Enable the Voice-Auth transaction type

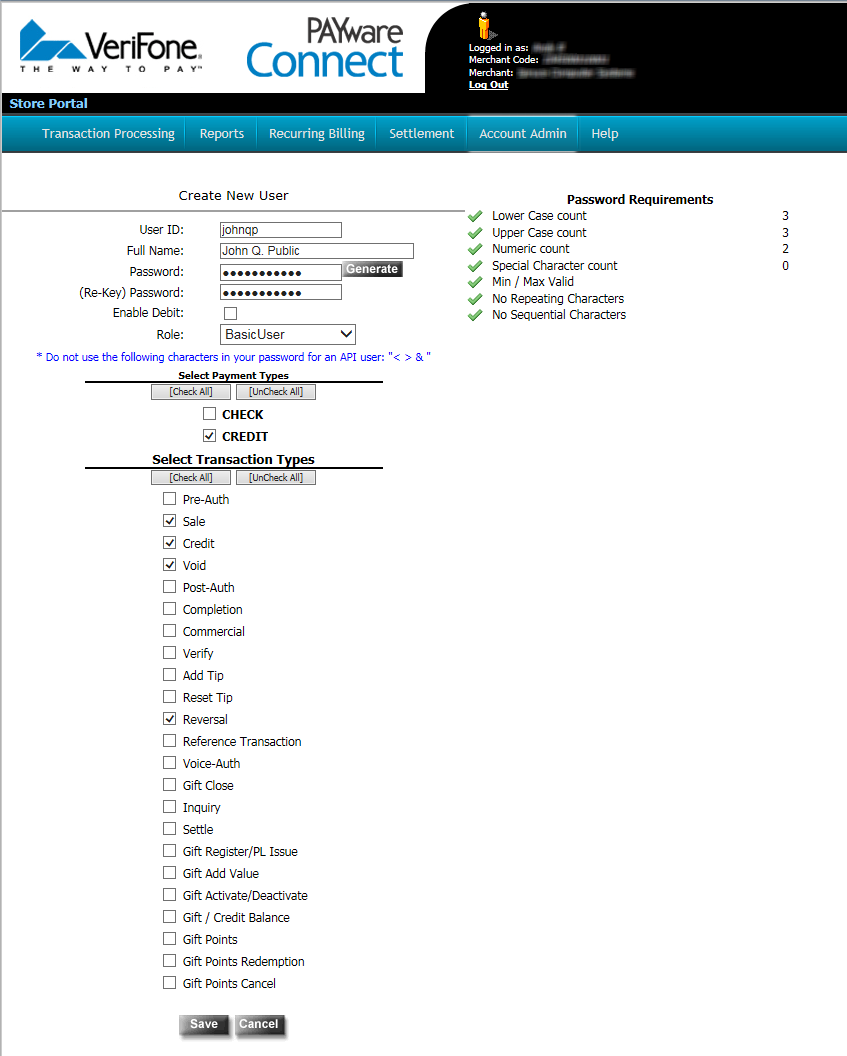[x=170, y=763]
